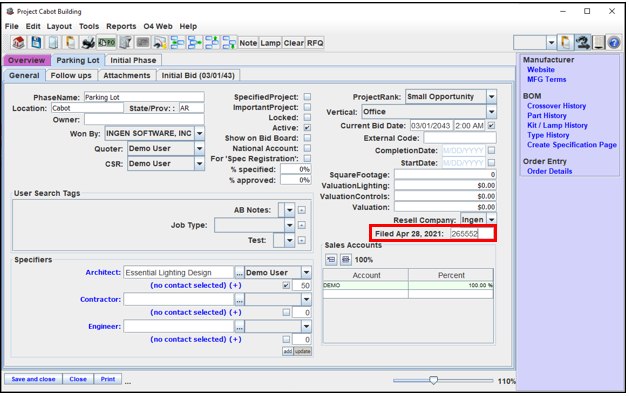Open the Won By dropdown
This screenshot has height=396, width=629.
[199, 133]
